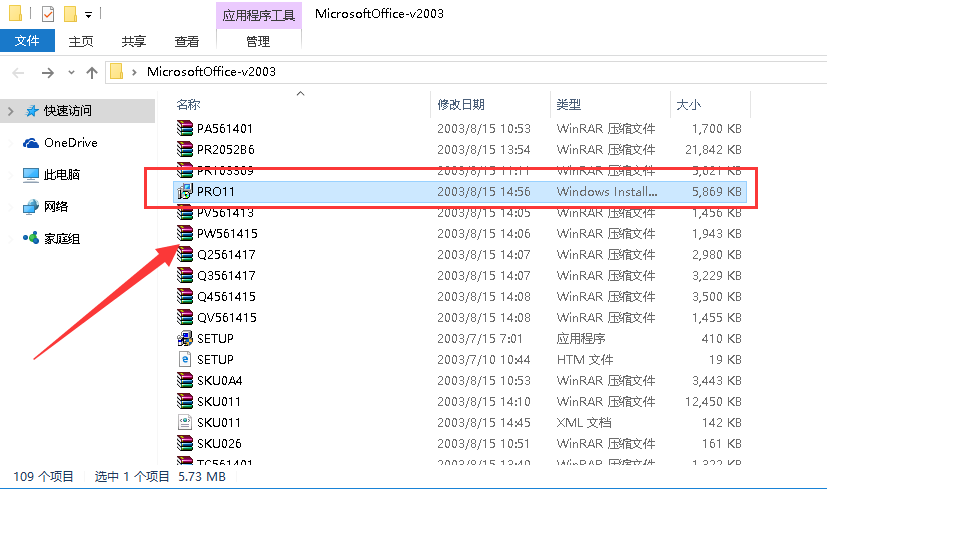Open the quick access toolbar customize dropdown
The height and width of the screenshot is (540, 960).
[x=88, y=14]
